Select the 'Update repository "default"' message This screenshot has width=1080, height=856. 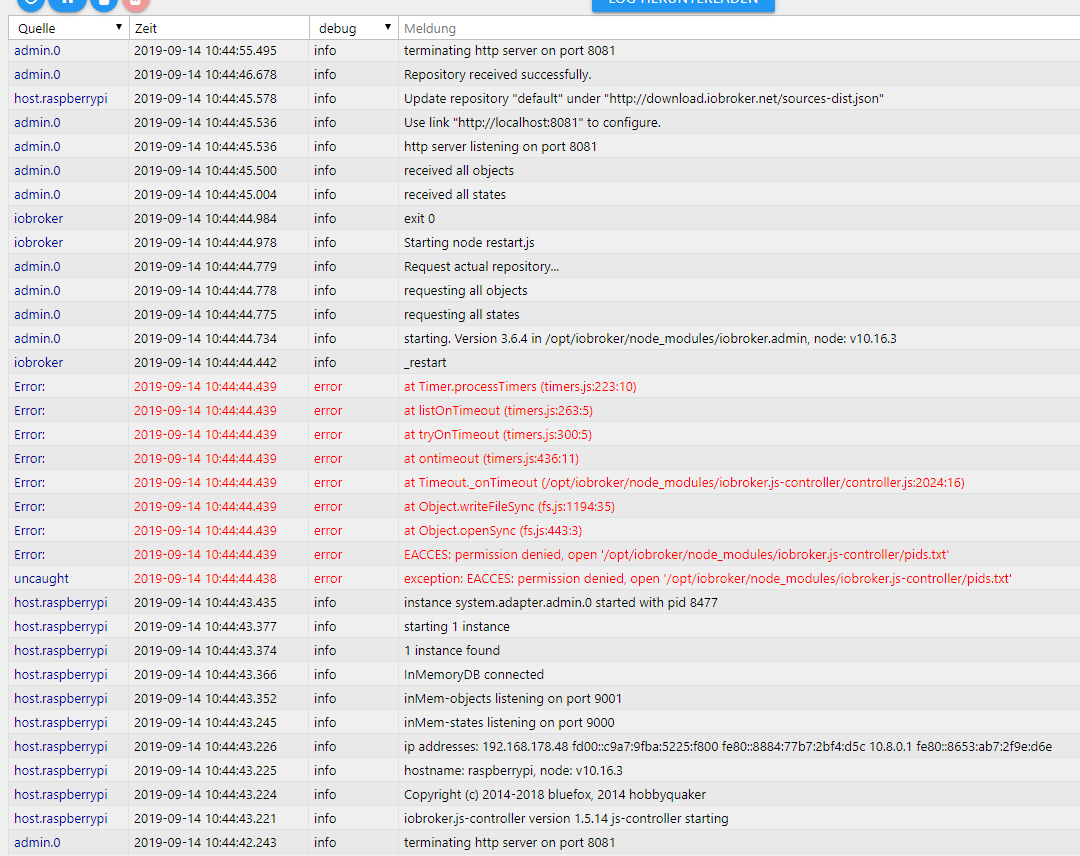click(643, 98)
